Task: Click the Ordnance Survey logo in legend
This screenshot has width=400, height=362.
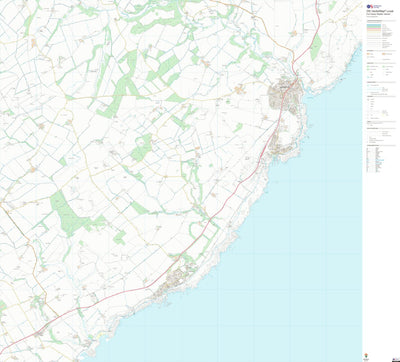Action: 374,6
